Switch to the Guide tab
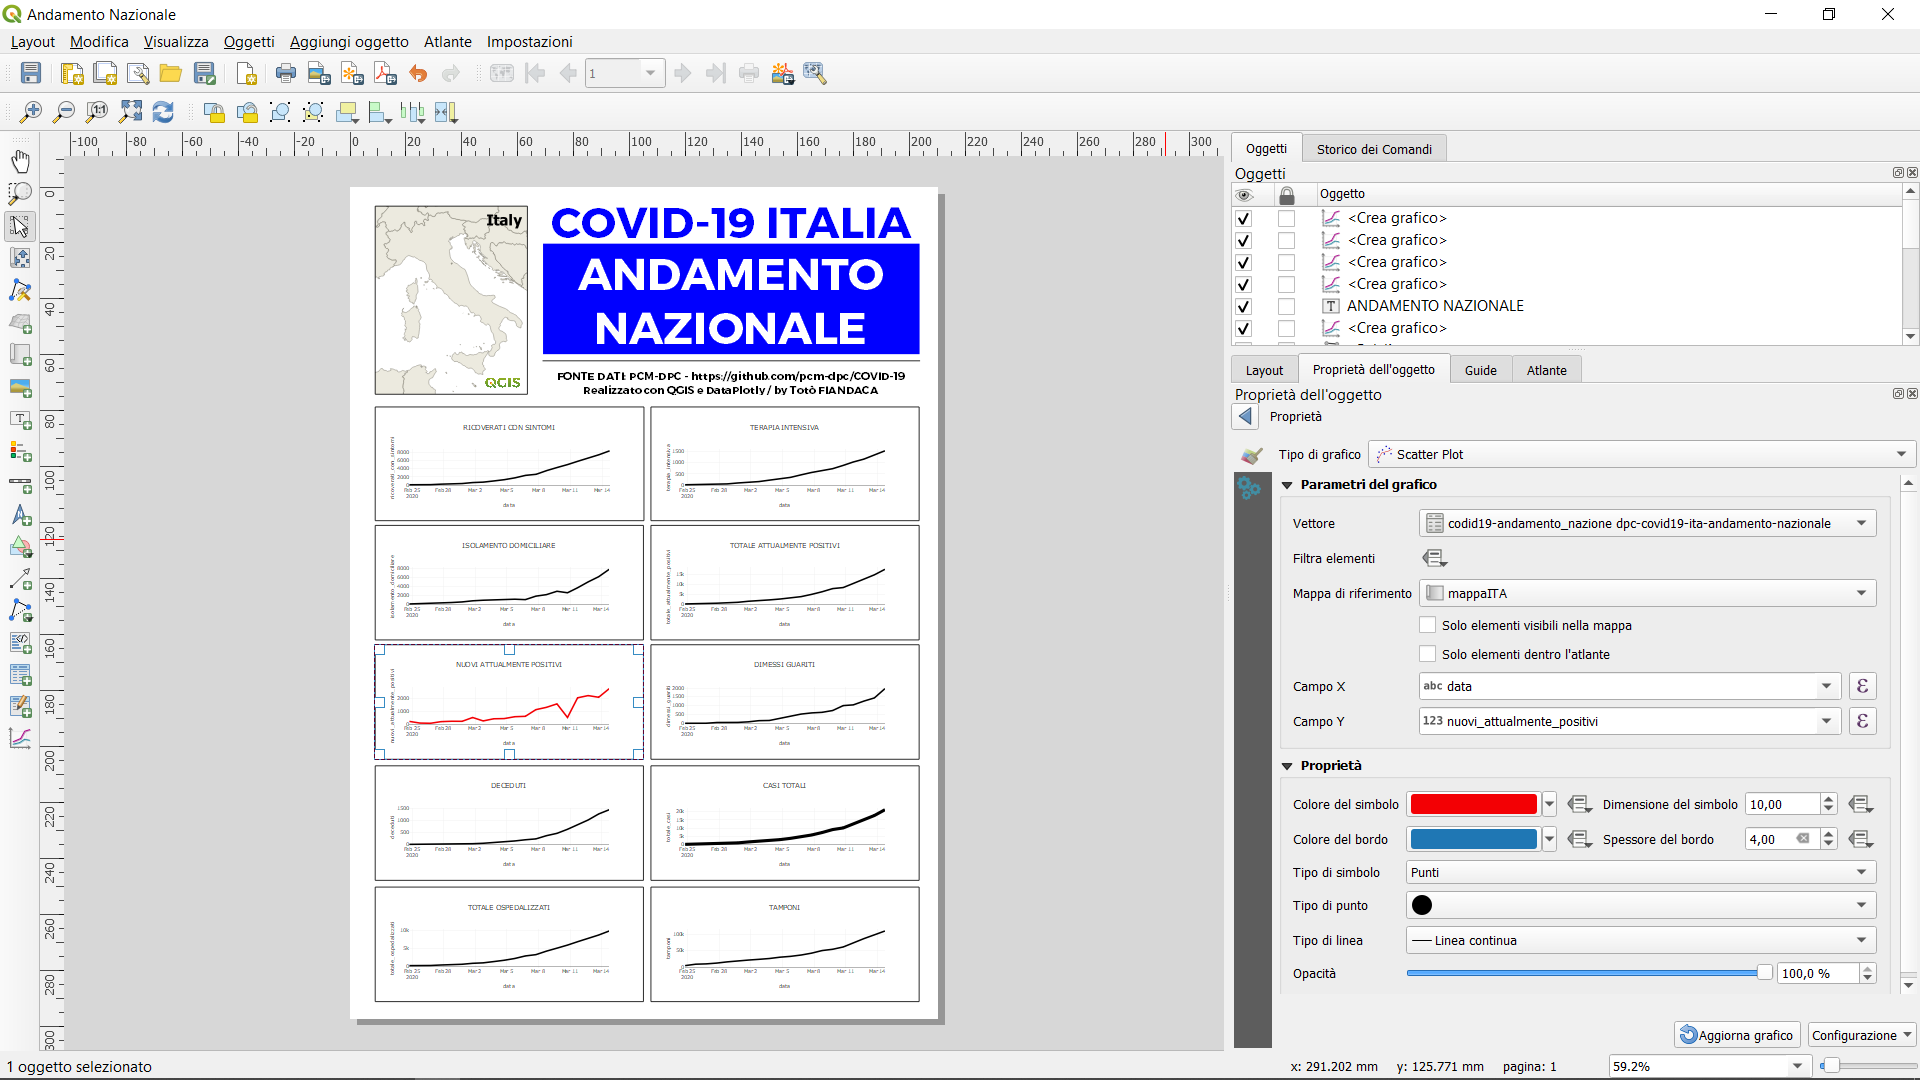 (1480, 370)
